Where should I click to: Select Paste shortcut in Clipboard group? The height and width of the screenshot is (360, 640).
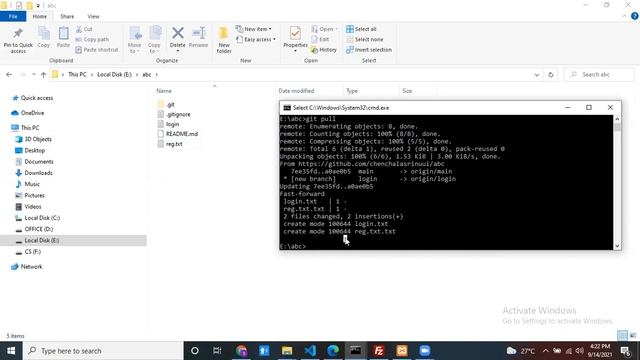click(97, 50)
